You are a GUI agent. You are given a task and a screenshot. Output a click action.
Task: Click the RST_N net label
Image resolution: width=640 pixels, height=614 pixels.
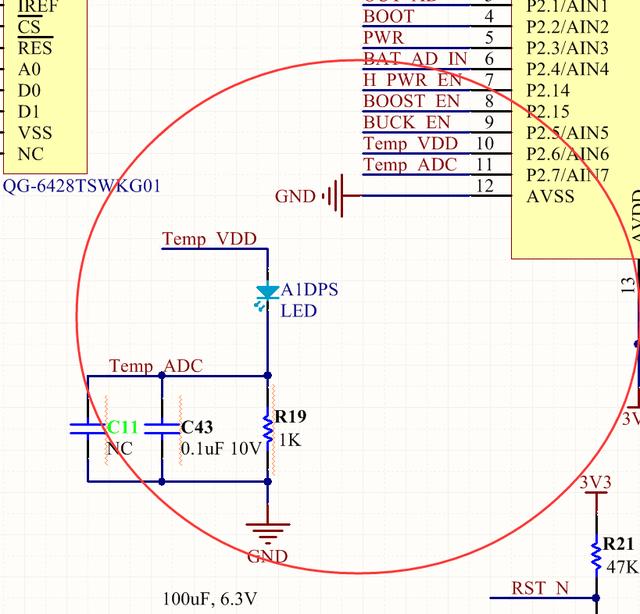(x=540, y=588)
